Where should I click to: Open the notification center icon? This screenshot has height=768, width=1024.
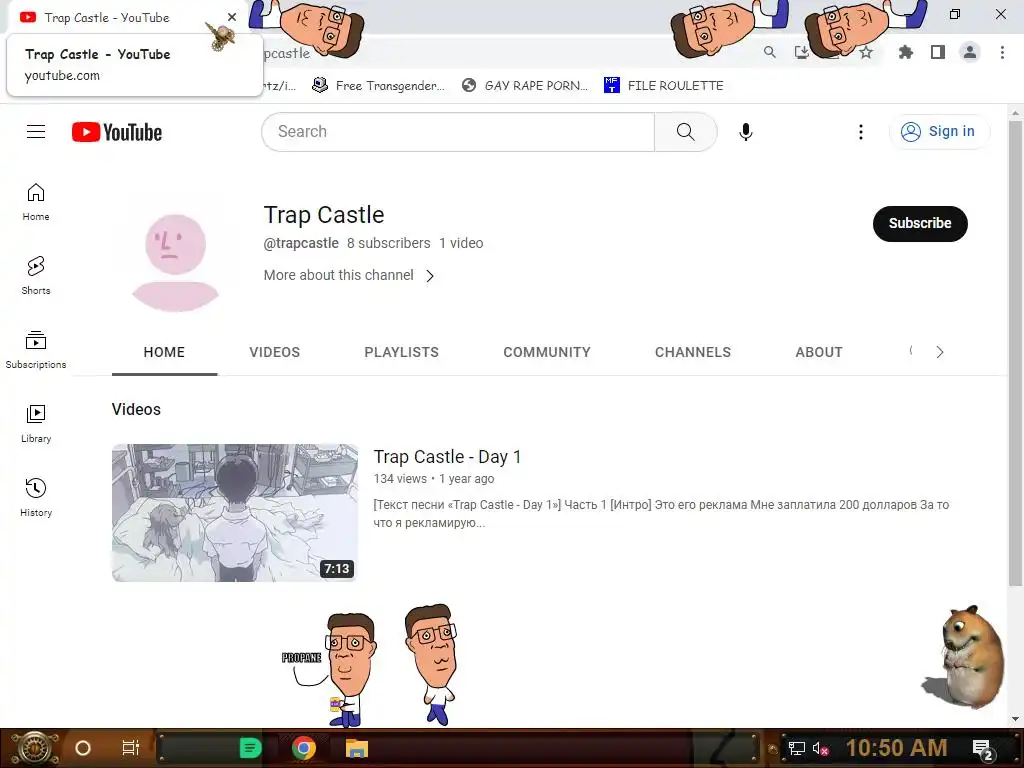point(983,748)
